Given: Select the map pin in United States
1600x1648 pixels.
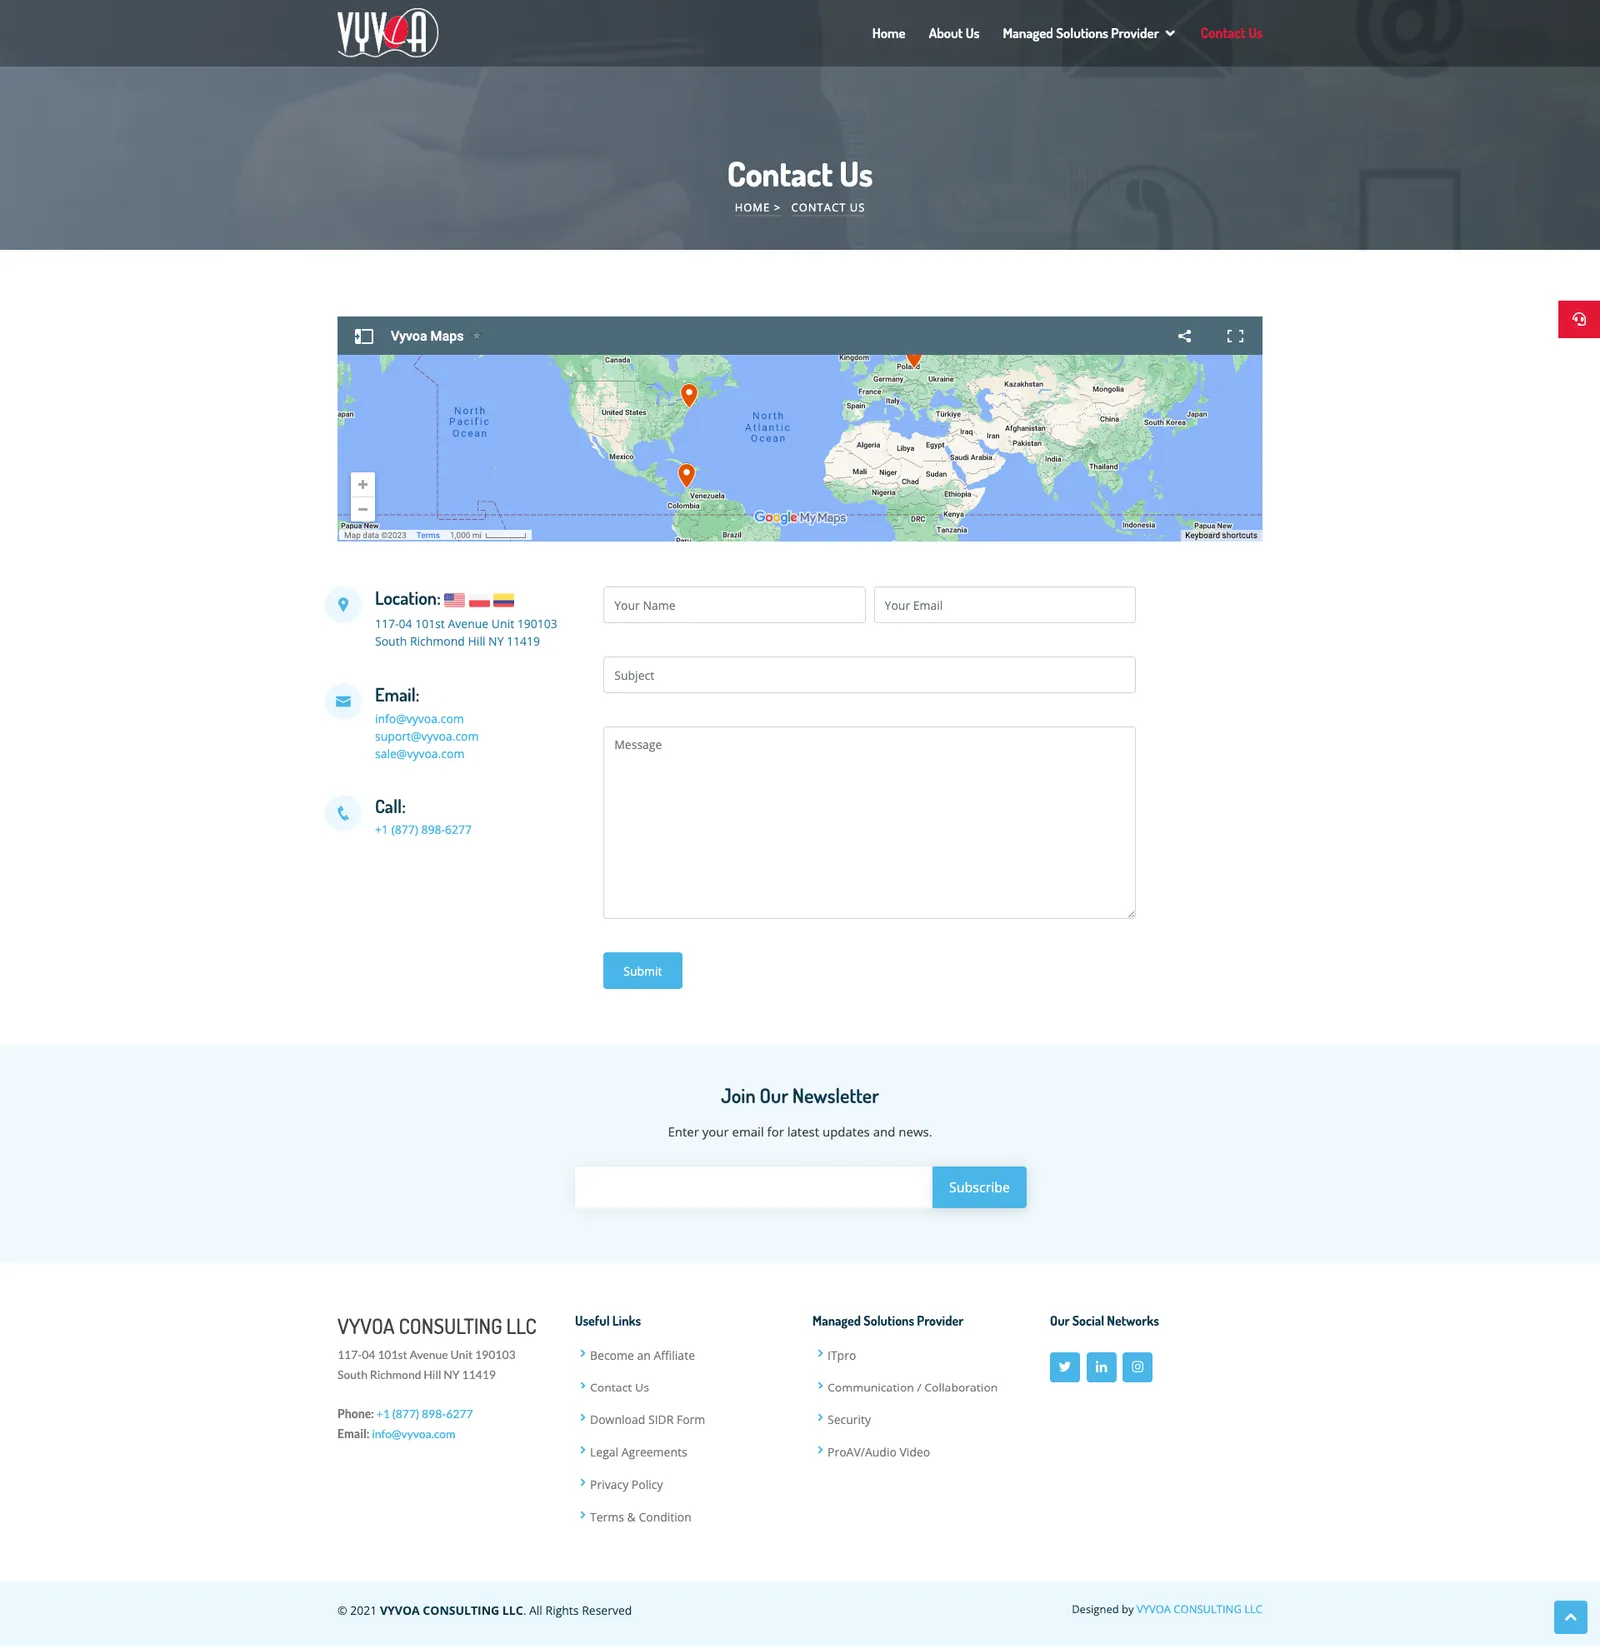Looking at the screenshot, I should [x=689, y=395].
